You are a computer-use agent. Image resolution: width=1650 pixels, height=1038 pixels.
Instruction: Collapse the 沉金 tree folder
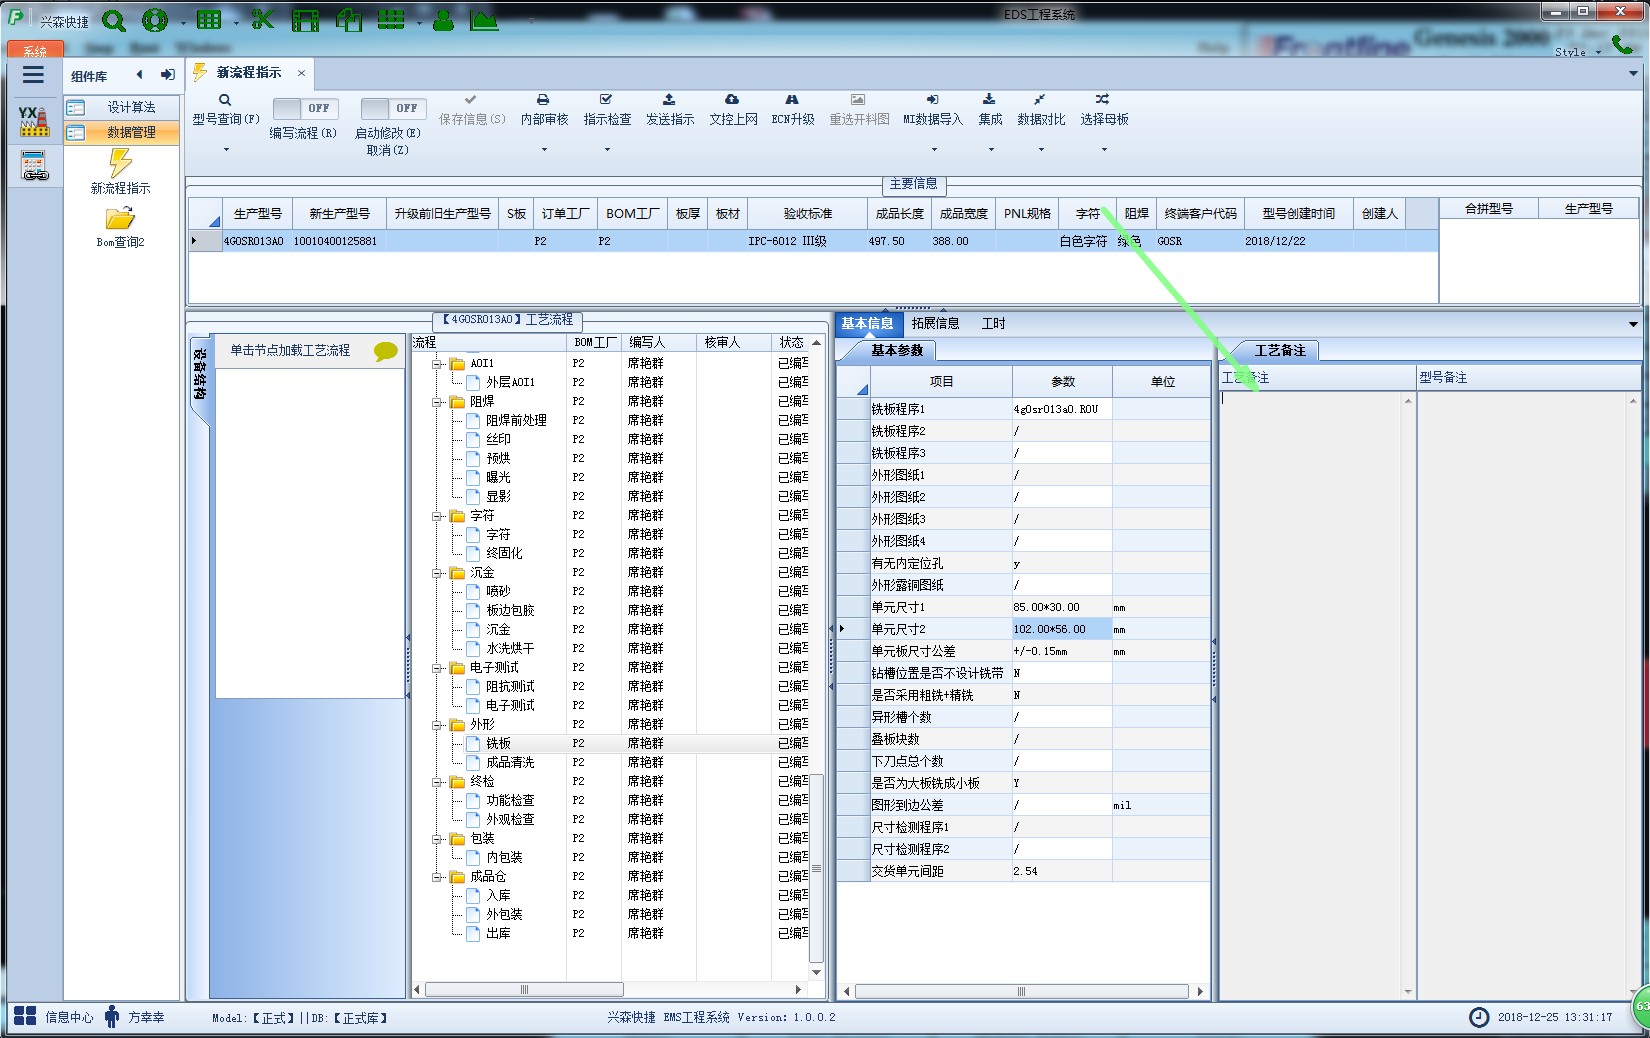437,573
